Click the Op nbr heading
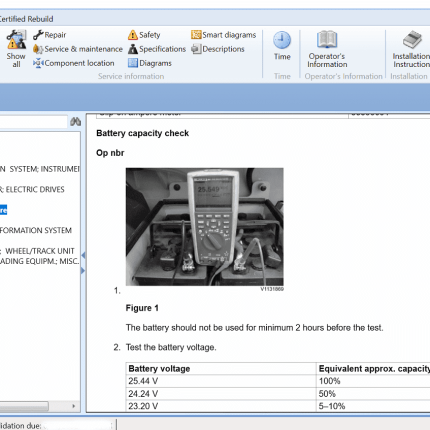The width and height of the screenshot is (430, 430). 110,153
